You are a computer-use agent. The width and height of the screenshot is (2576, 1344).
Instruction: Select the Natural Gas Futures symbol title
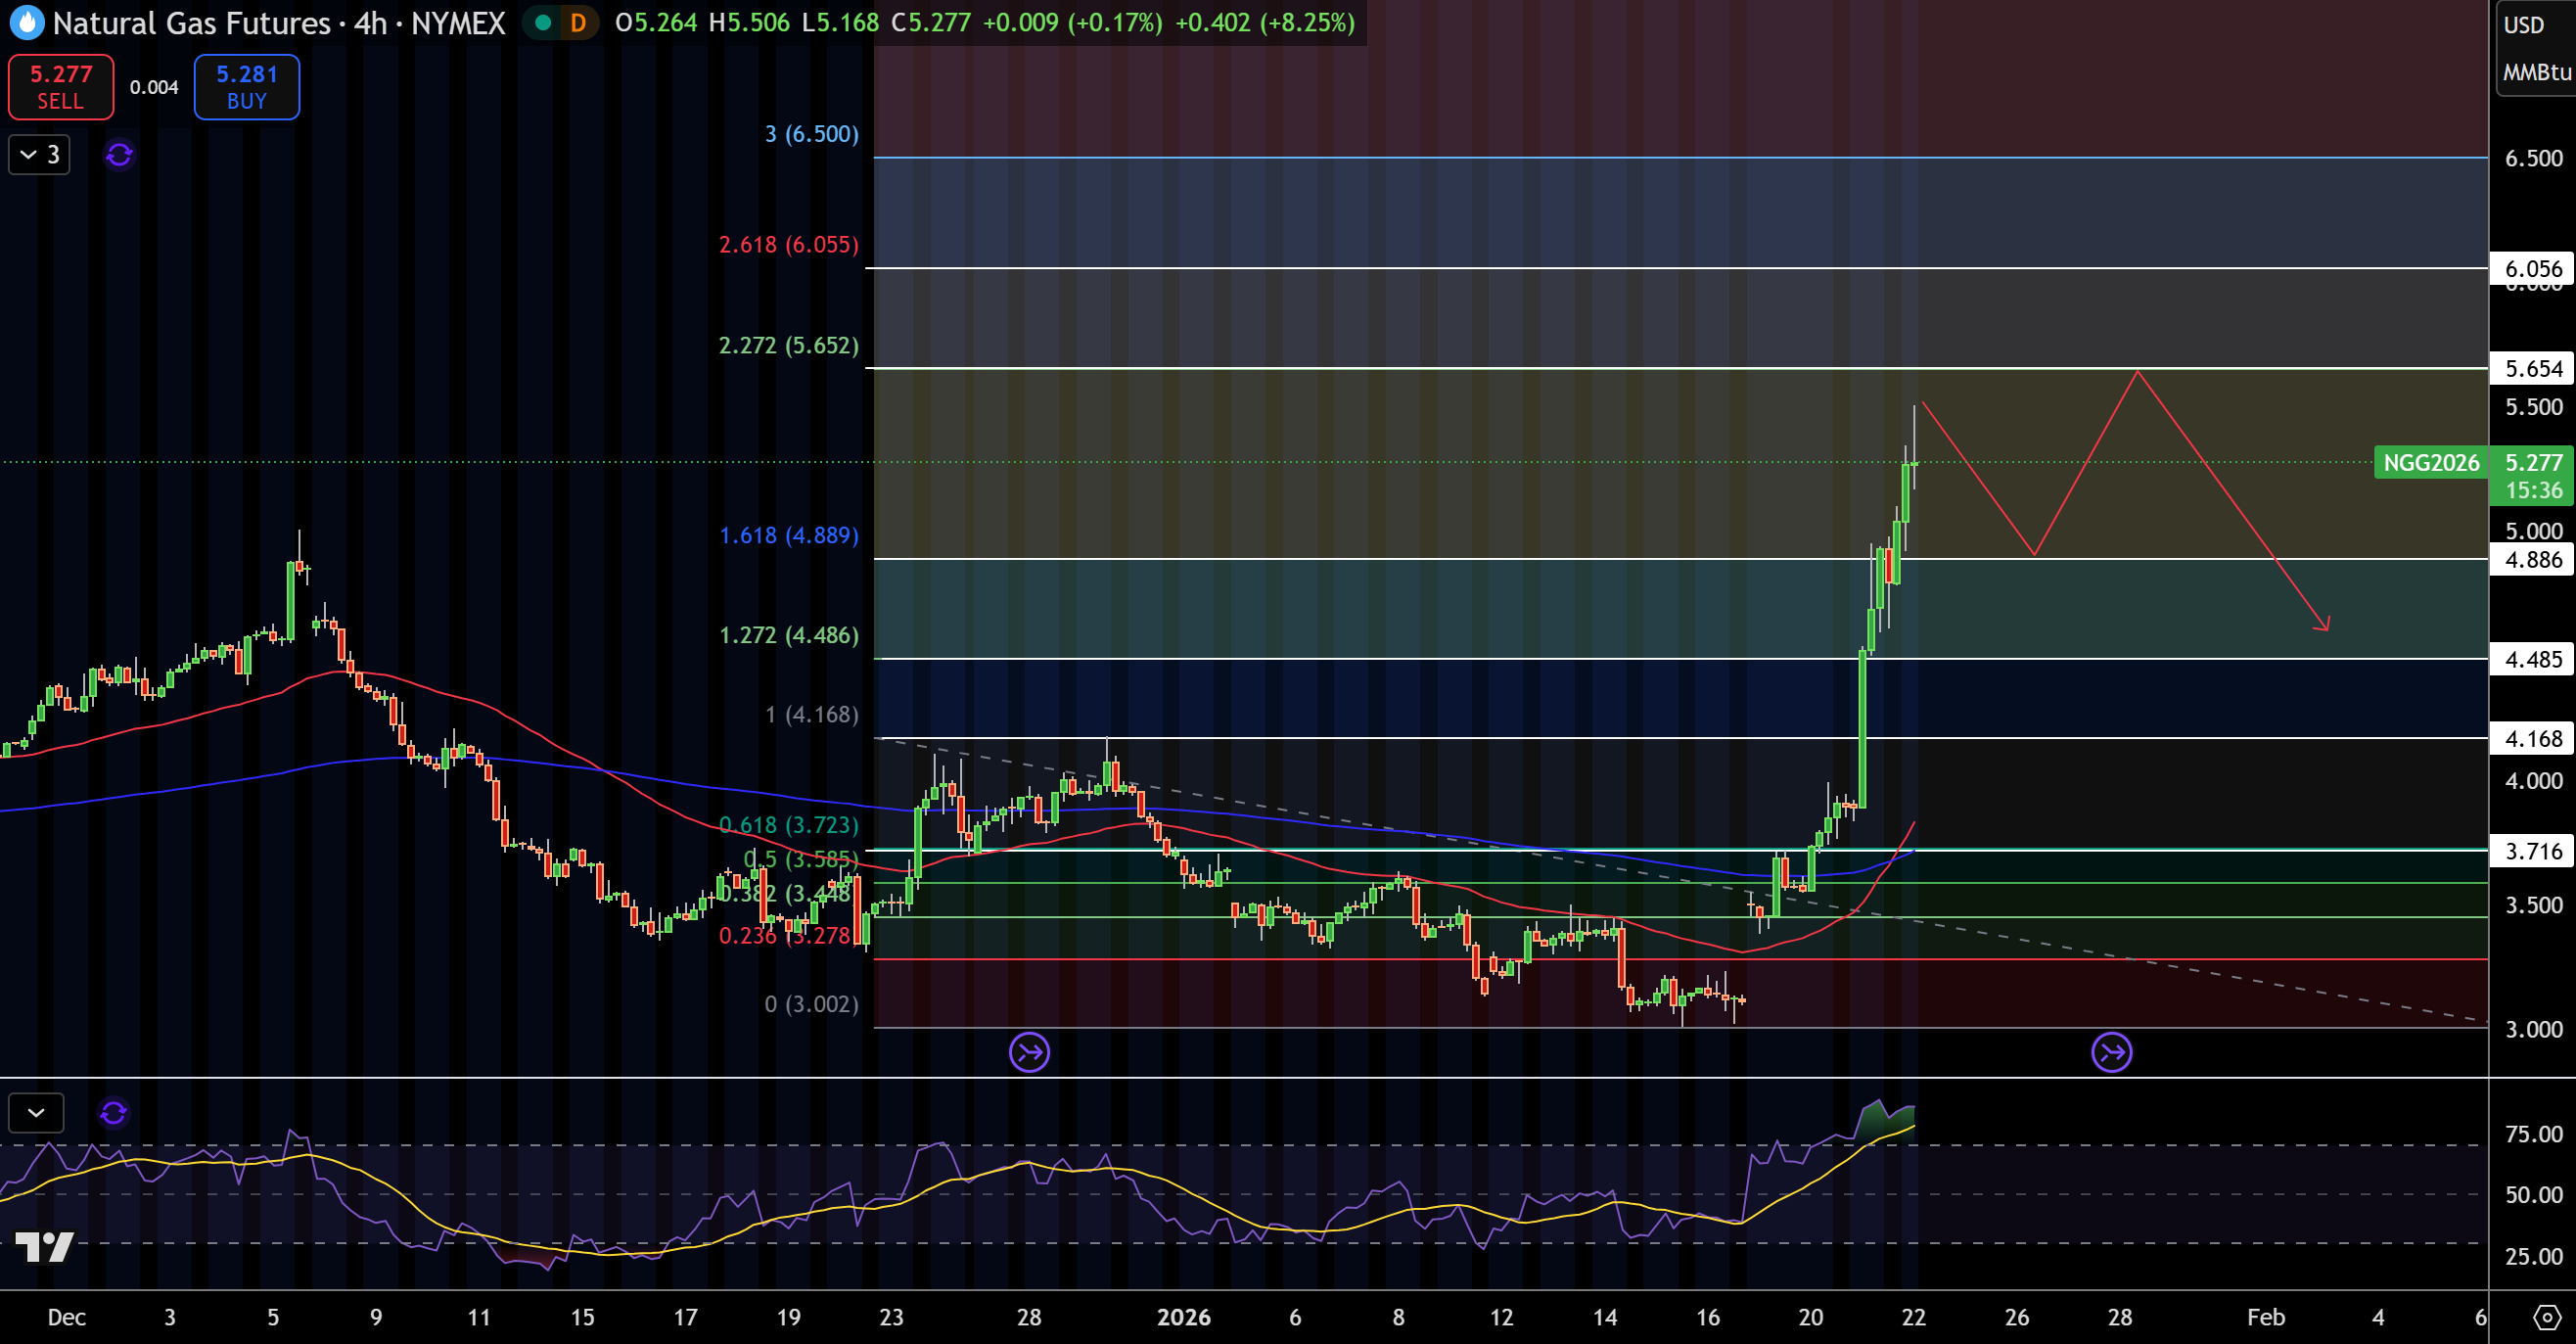click(x=192, y=22)
